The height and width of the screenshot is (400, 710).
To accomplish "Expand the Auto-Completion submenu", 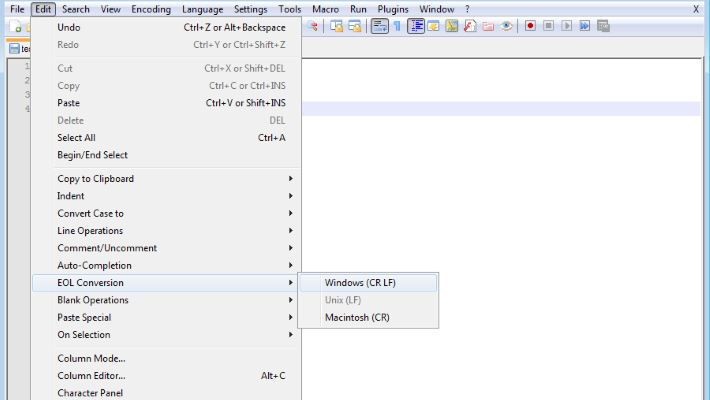I will pyautogui.click(x=167, y=265).
